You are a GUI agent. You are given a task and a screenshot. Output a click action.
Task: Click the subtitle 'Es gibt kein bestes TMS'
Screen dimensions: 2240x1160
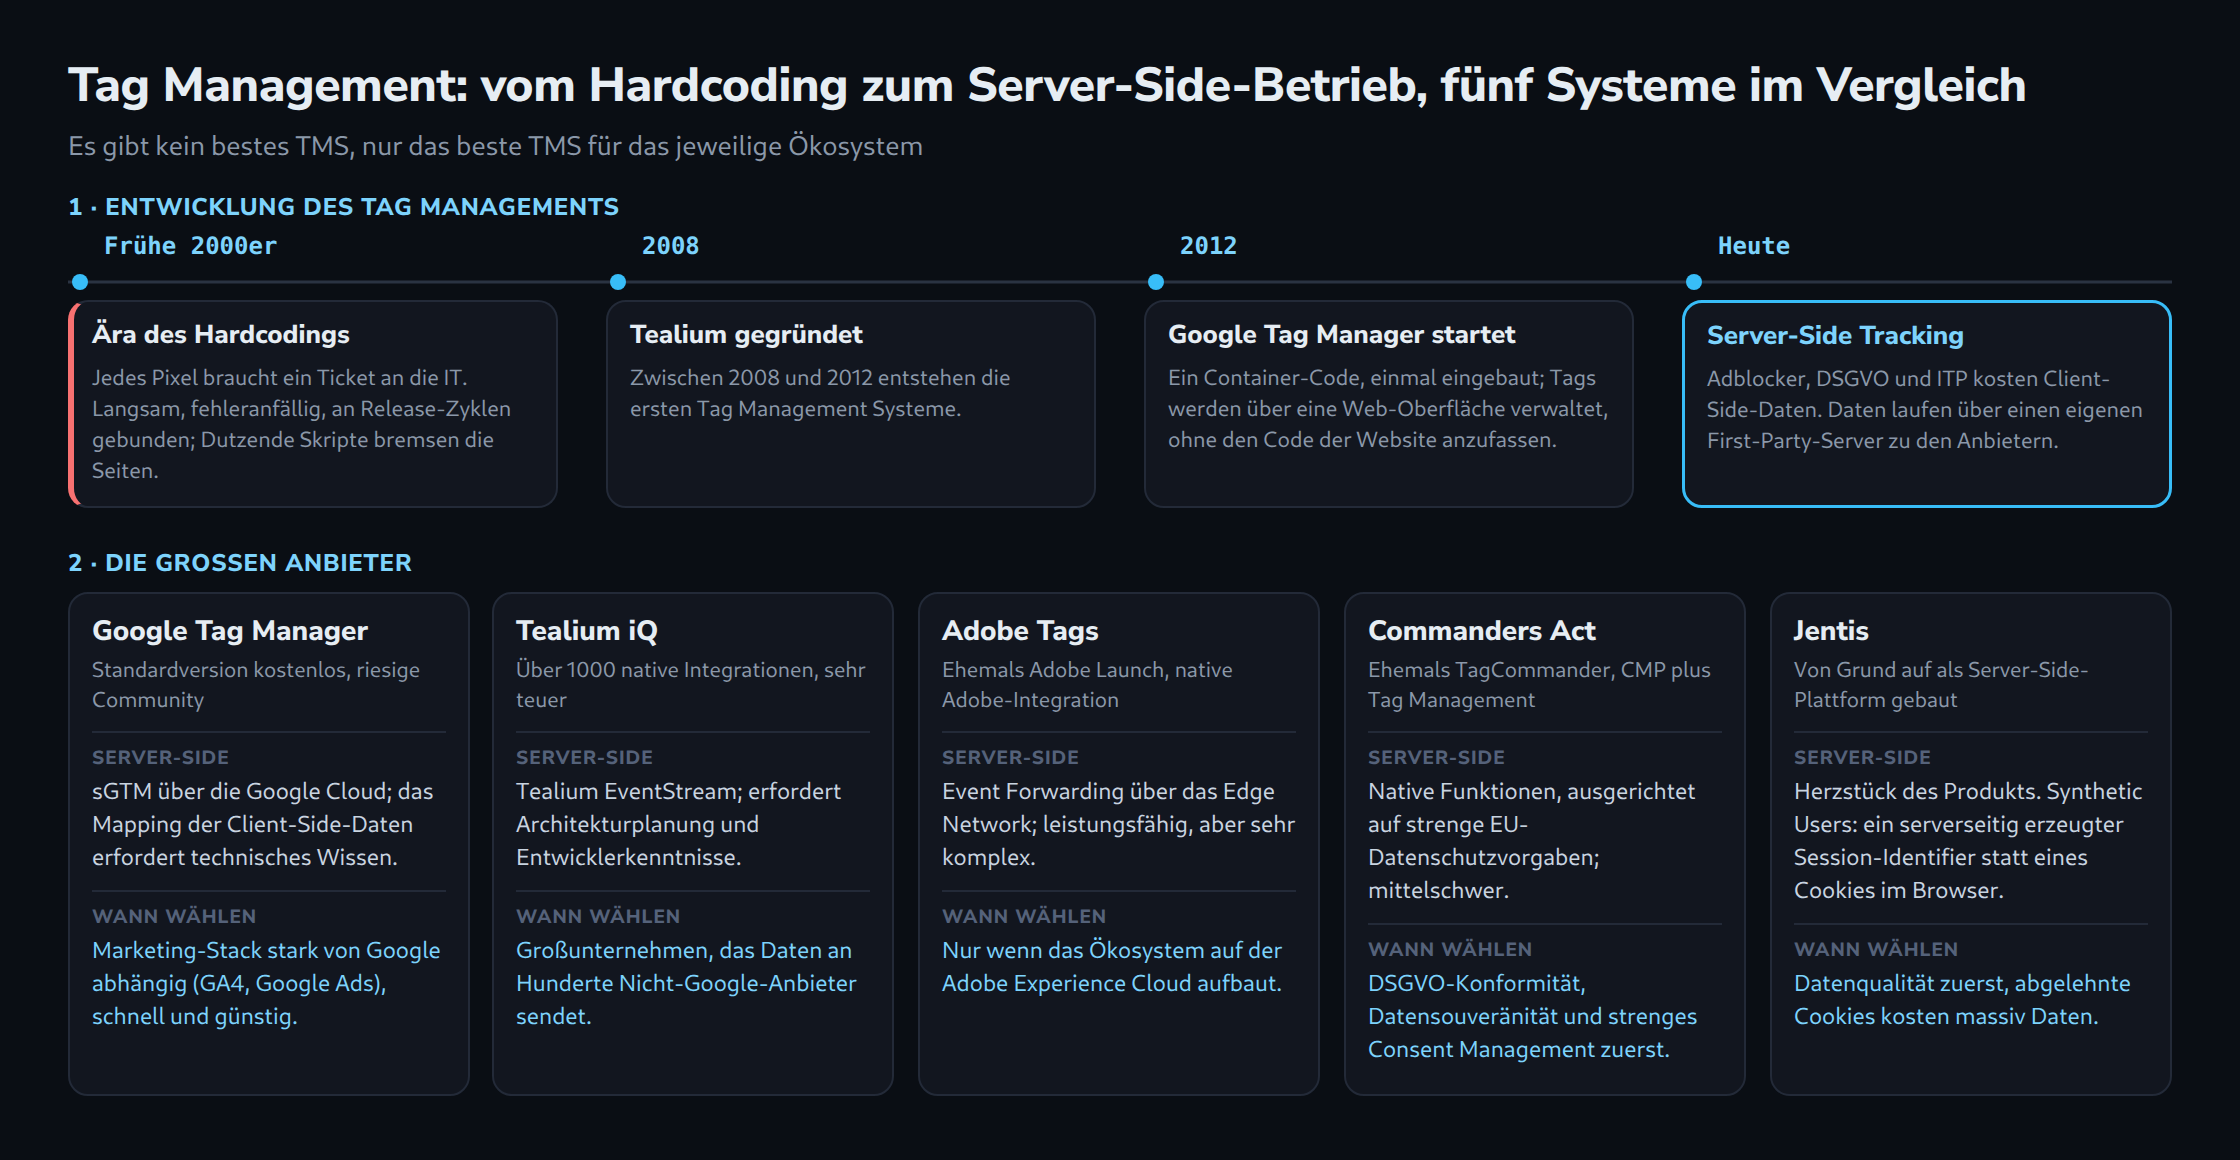pyautogui.click(x=495, y=146)
